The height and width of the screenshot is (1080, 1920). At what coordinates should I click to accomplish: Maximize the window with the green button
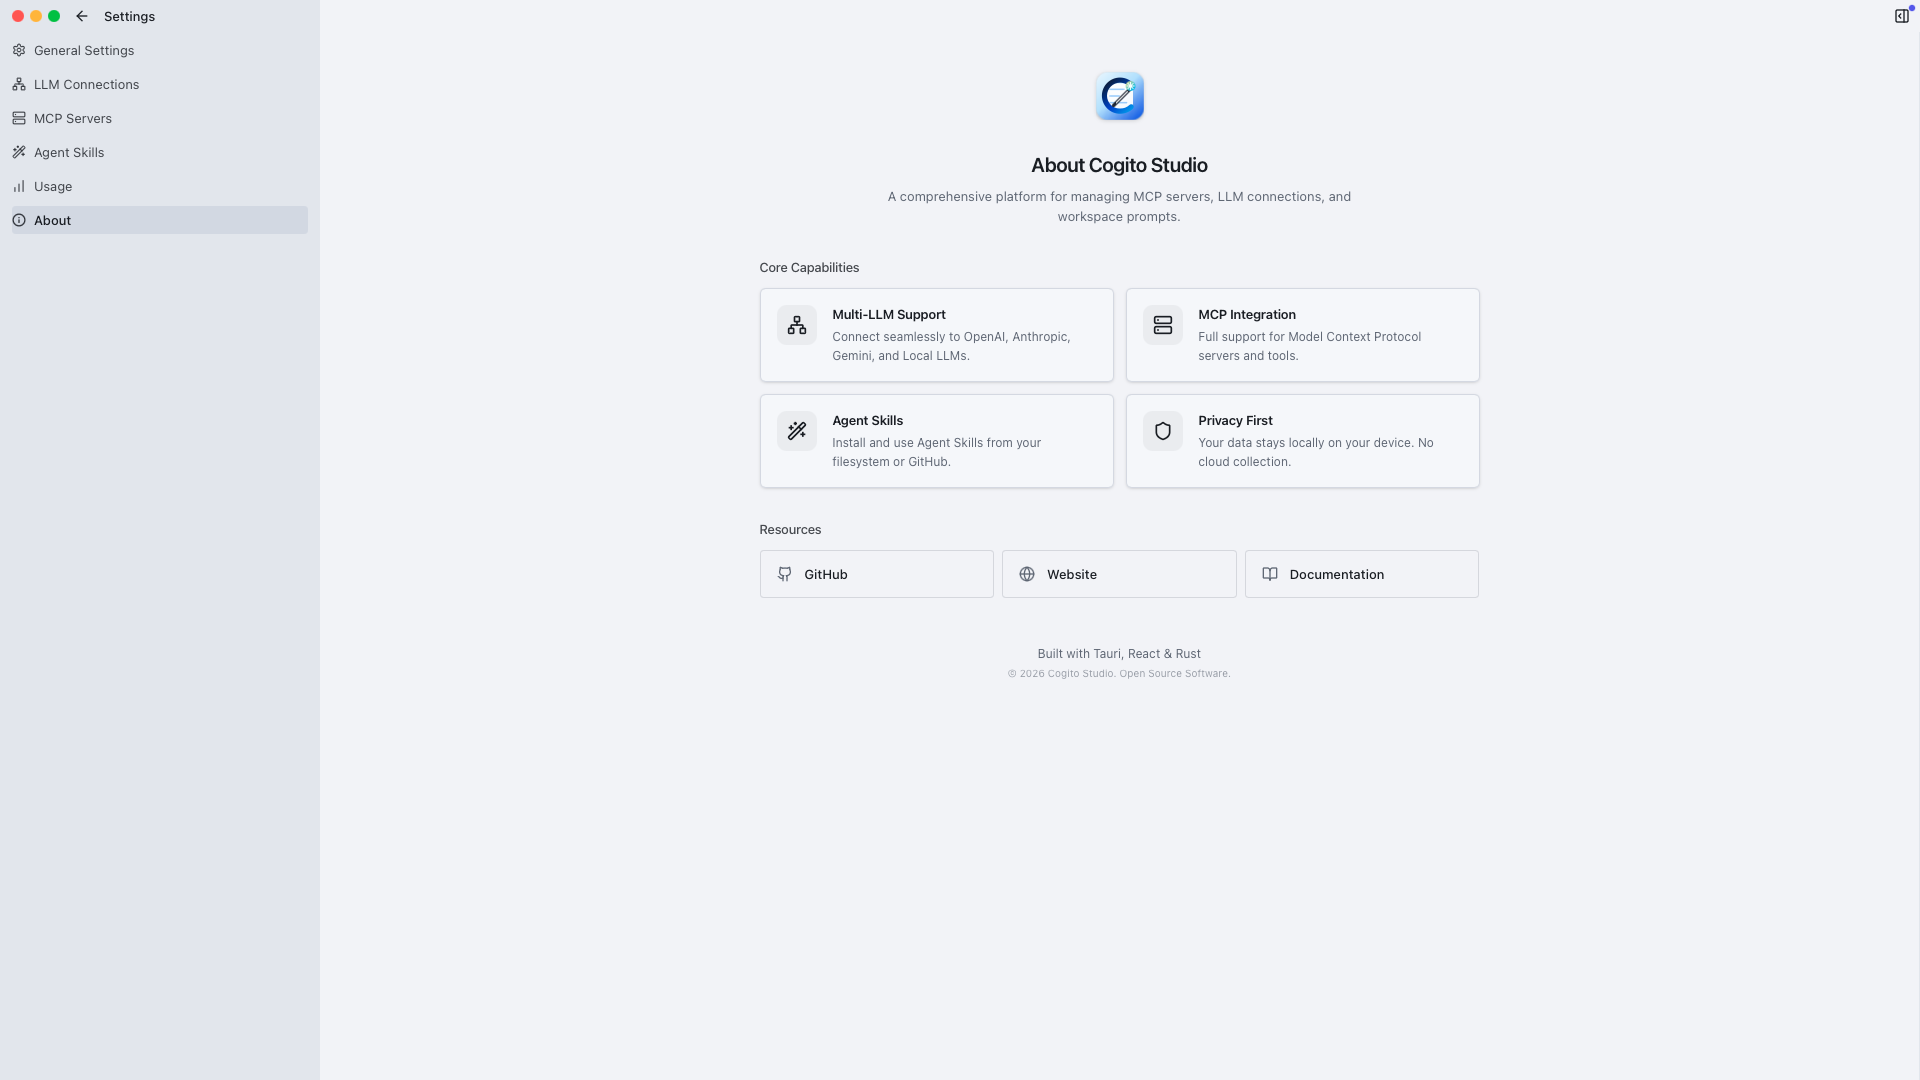tap(54, 16)
